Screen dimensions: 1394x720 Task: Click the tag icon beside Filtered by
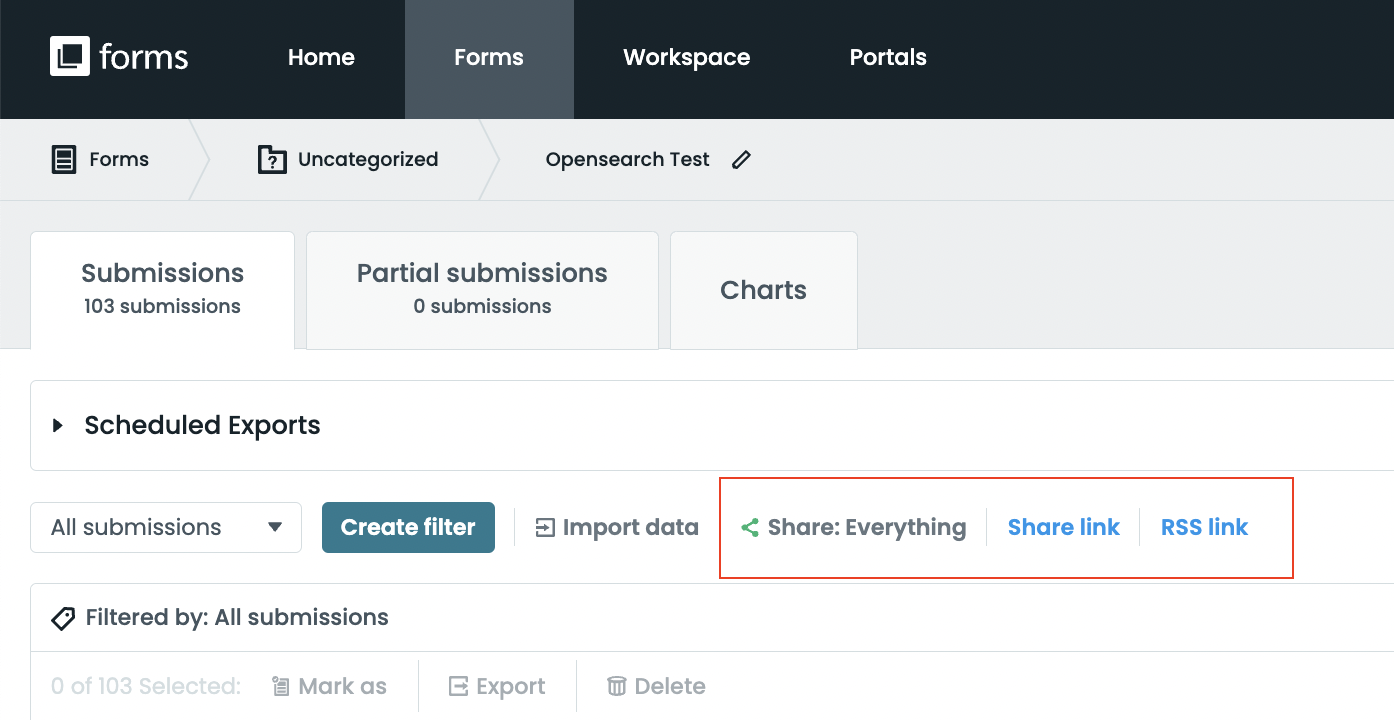(63, 618)
